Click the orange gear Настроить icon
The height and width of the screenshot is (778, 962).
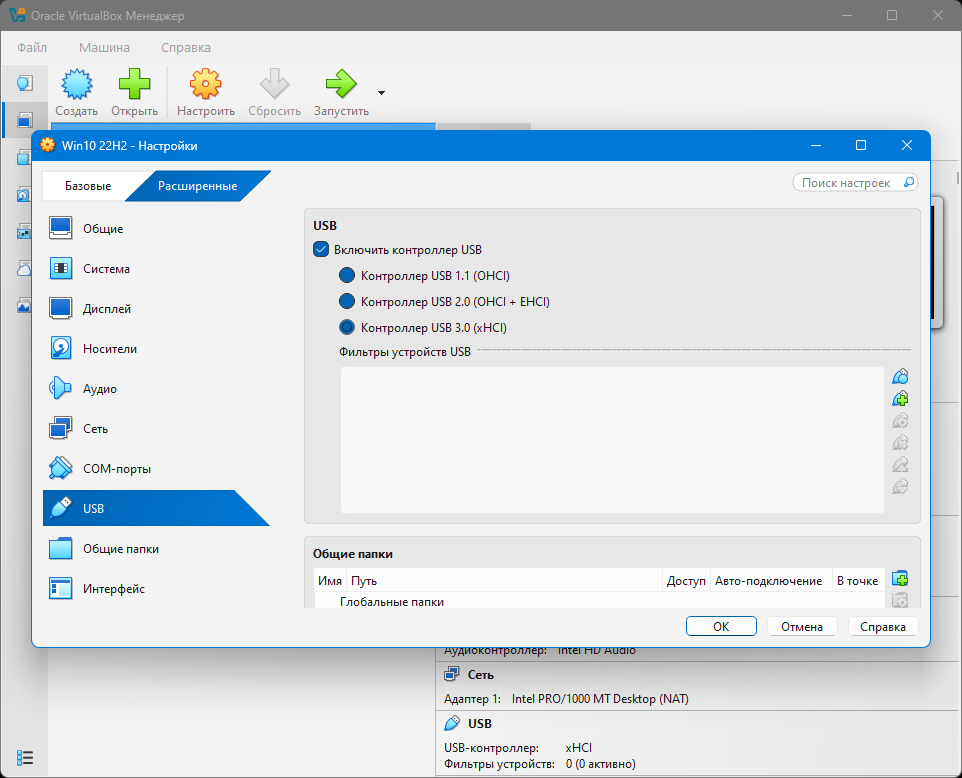coord(206,85)
